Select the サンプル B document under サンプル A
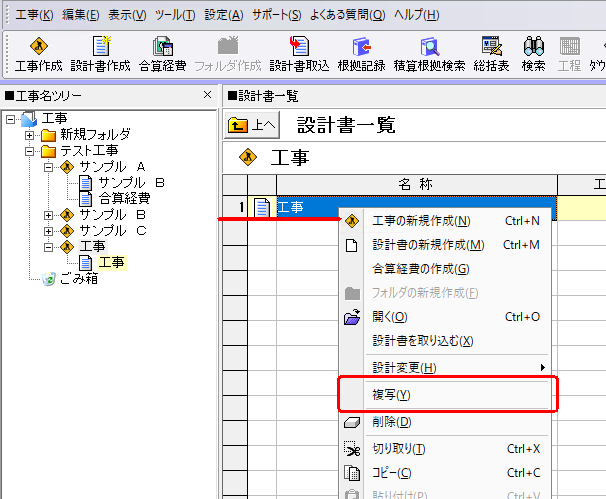This screenshot has width=606, height=499. point(131,182)
